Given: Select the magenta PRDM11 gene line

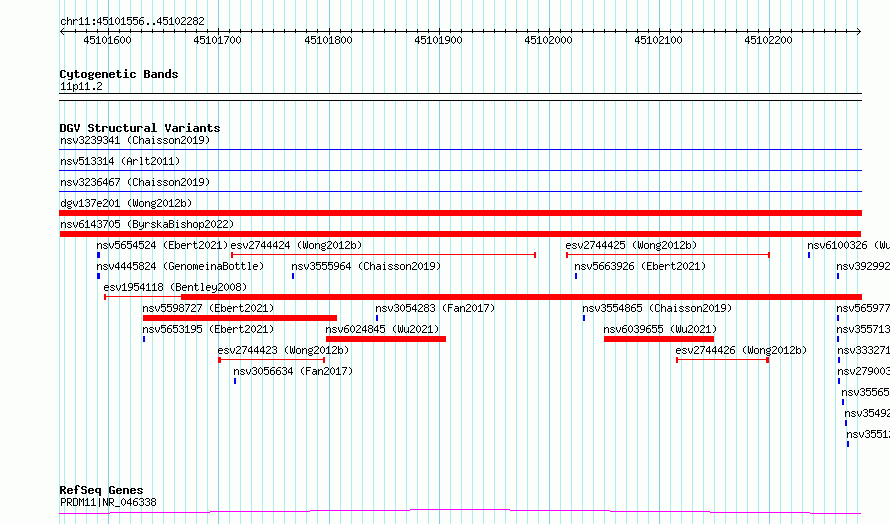Looking at the screenshot, I should click(x=460, y=512).
